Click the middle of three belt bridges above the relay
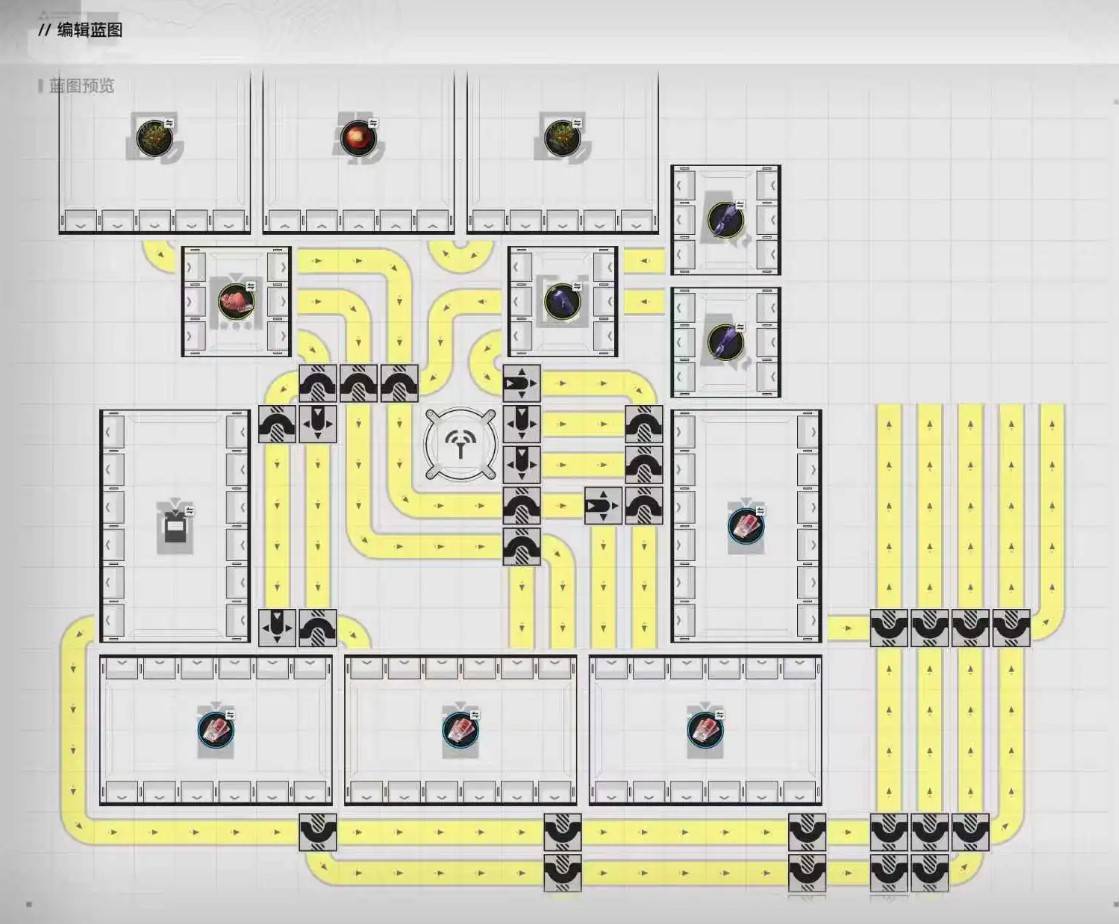This screenshot has height=924, width=1119. (359, 383)
